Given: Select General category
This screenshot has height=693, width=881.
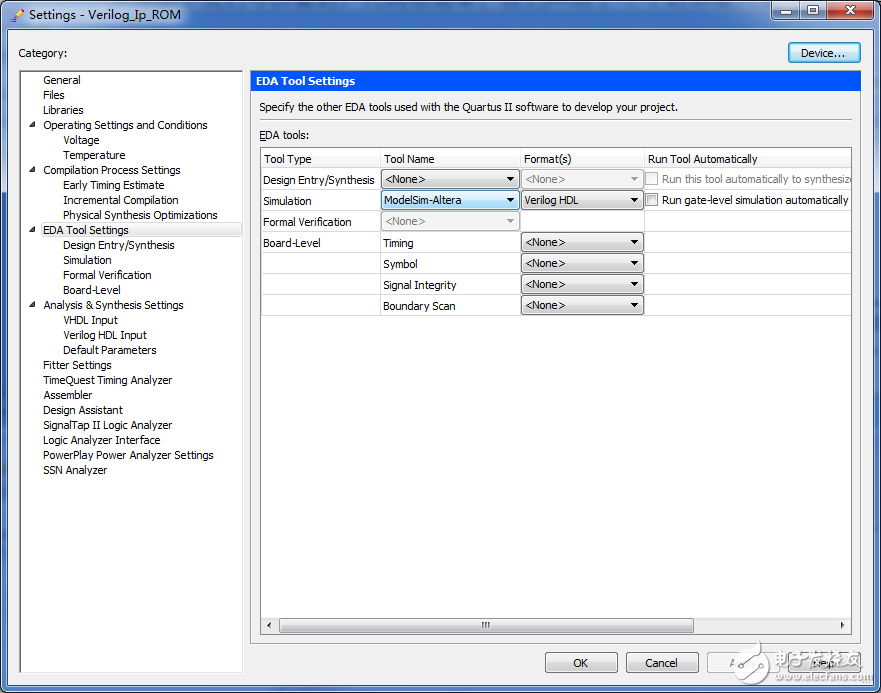Looking at the screenshot, I should tap(62, 80).
